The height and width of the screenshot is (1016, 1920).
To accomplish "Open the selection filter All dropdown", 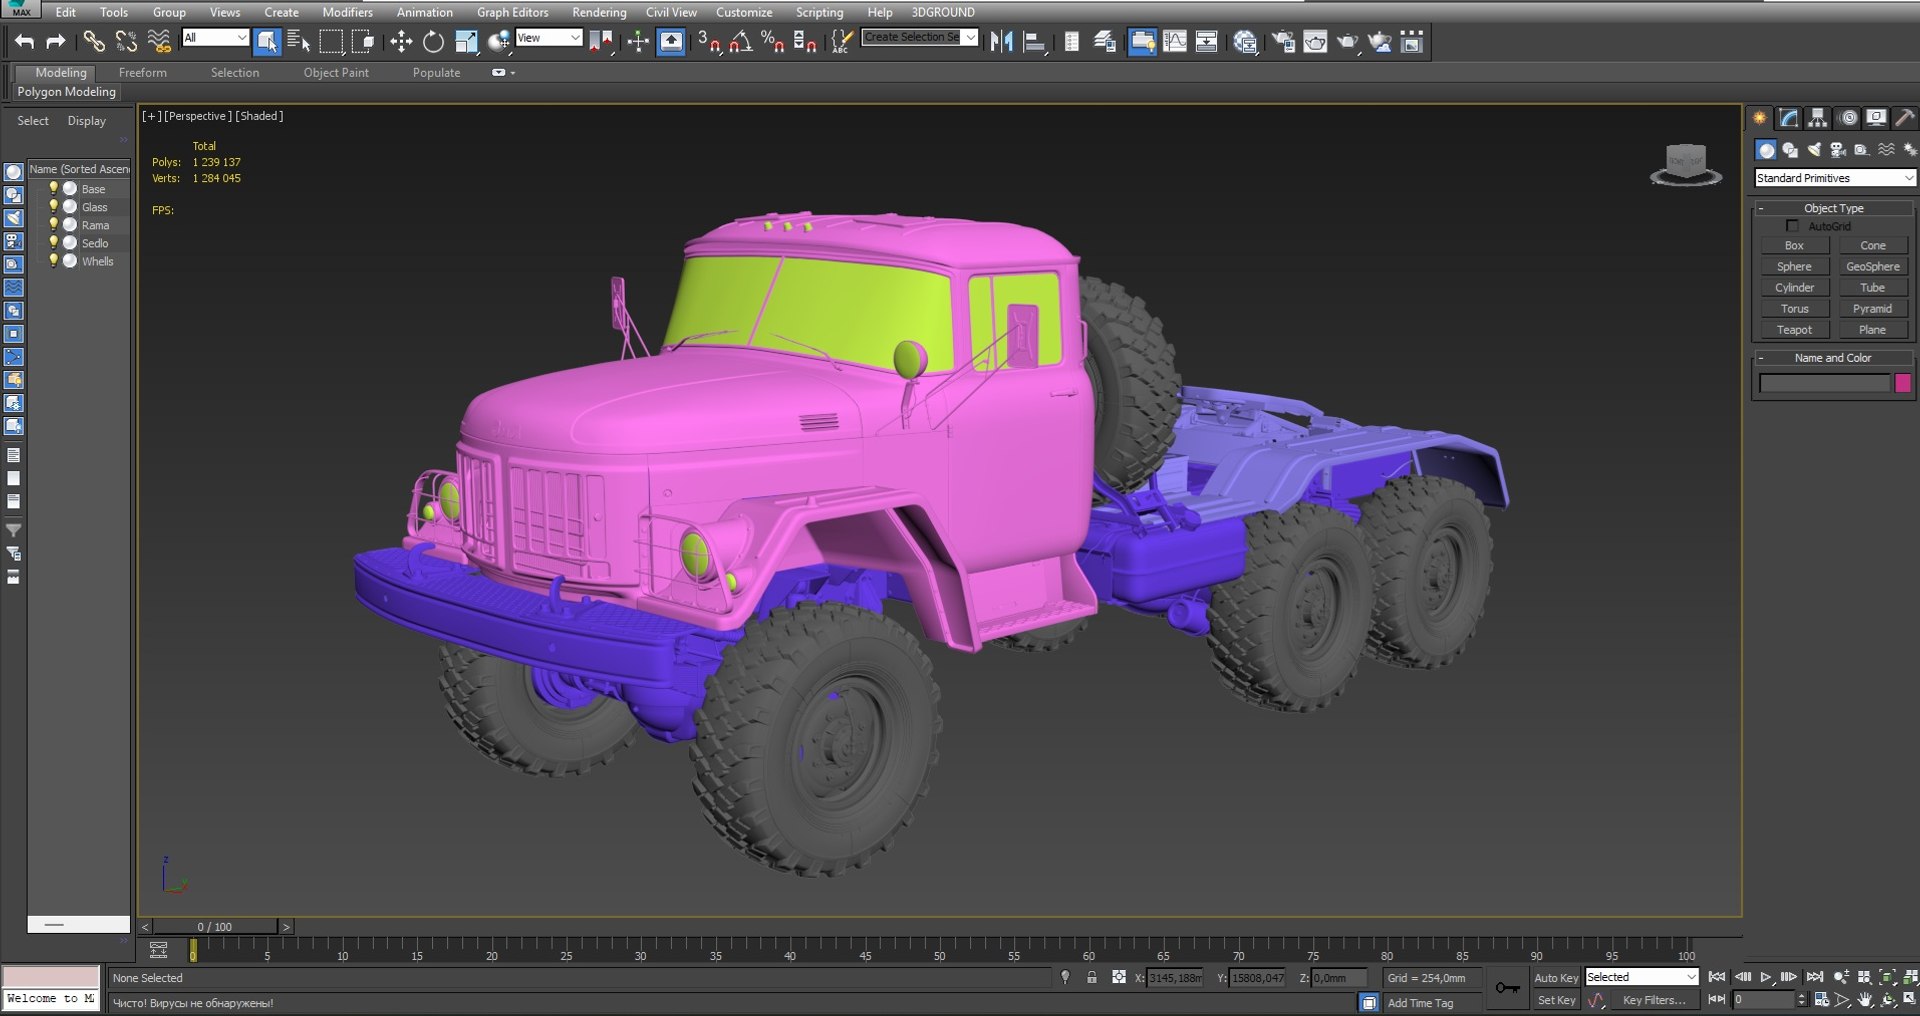I will tap(215, 38).
